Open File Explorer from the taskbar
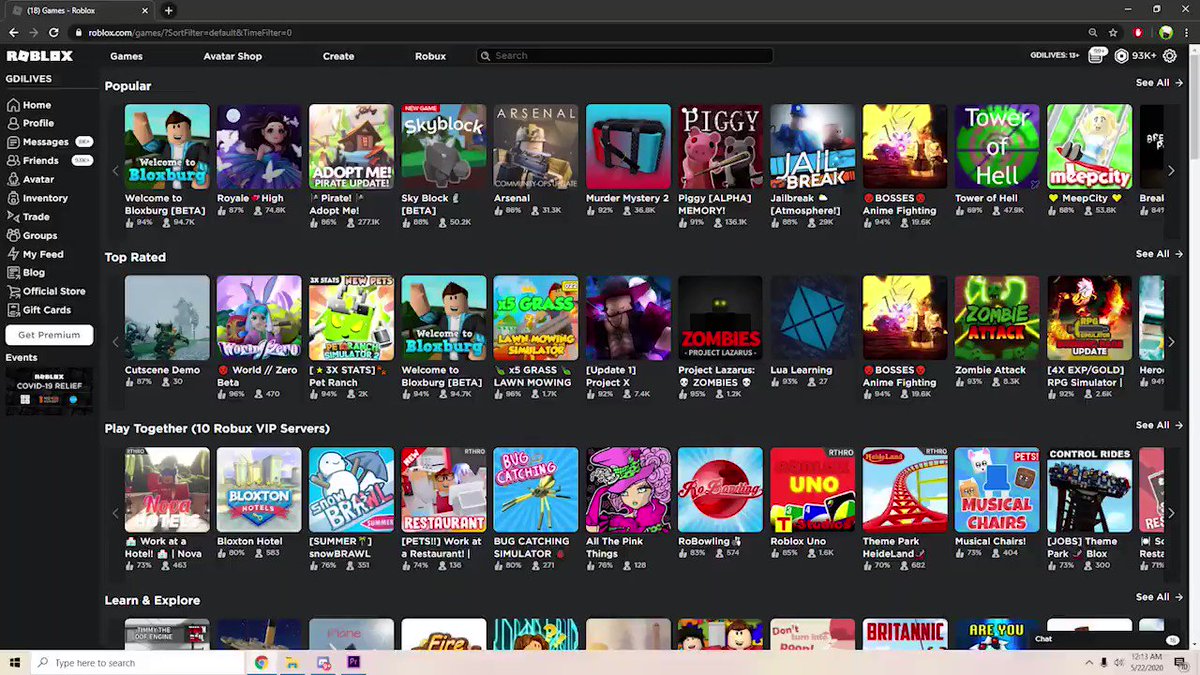The width and height of the screenshot is (1200, 675). (x=292, y=662)
